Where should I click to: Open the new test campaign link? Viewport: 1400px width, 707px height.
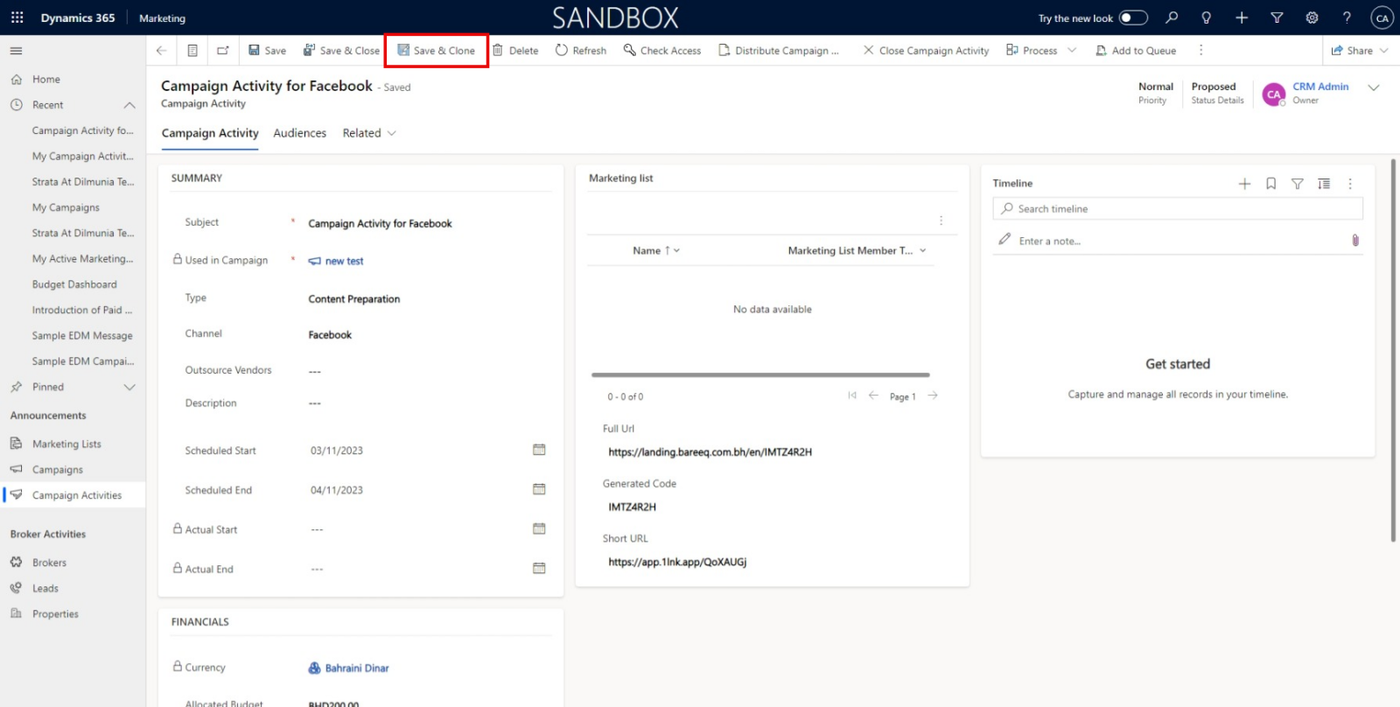point(344,261)
